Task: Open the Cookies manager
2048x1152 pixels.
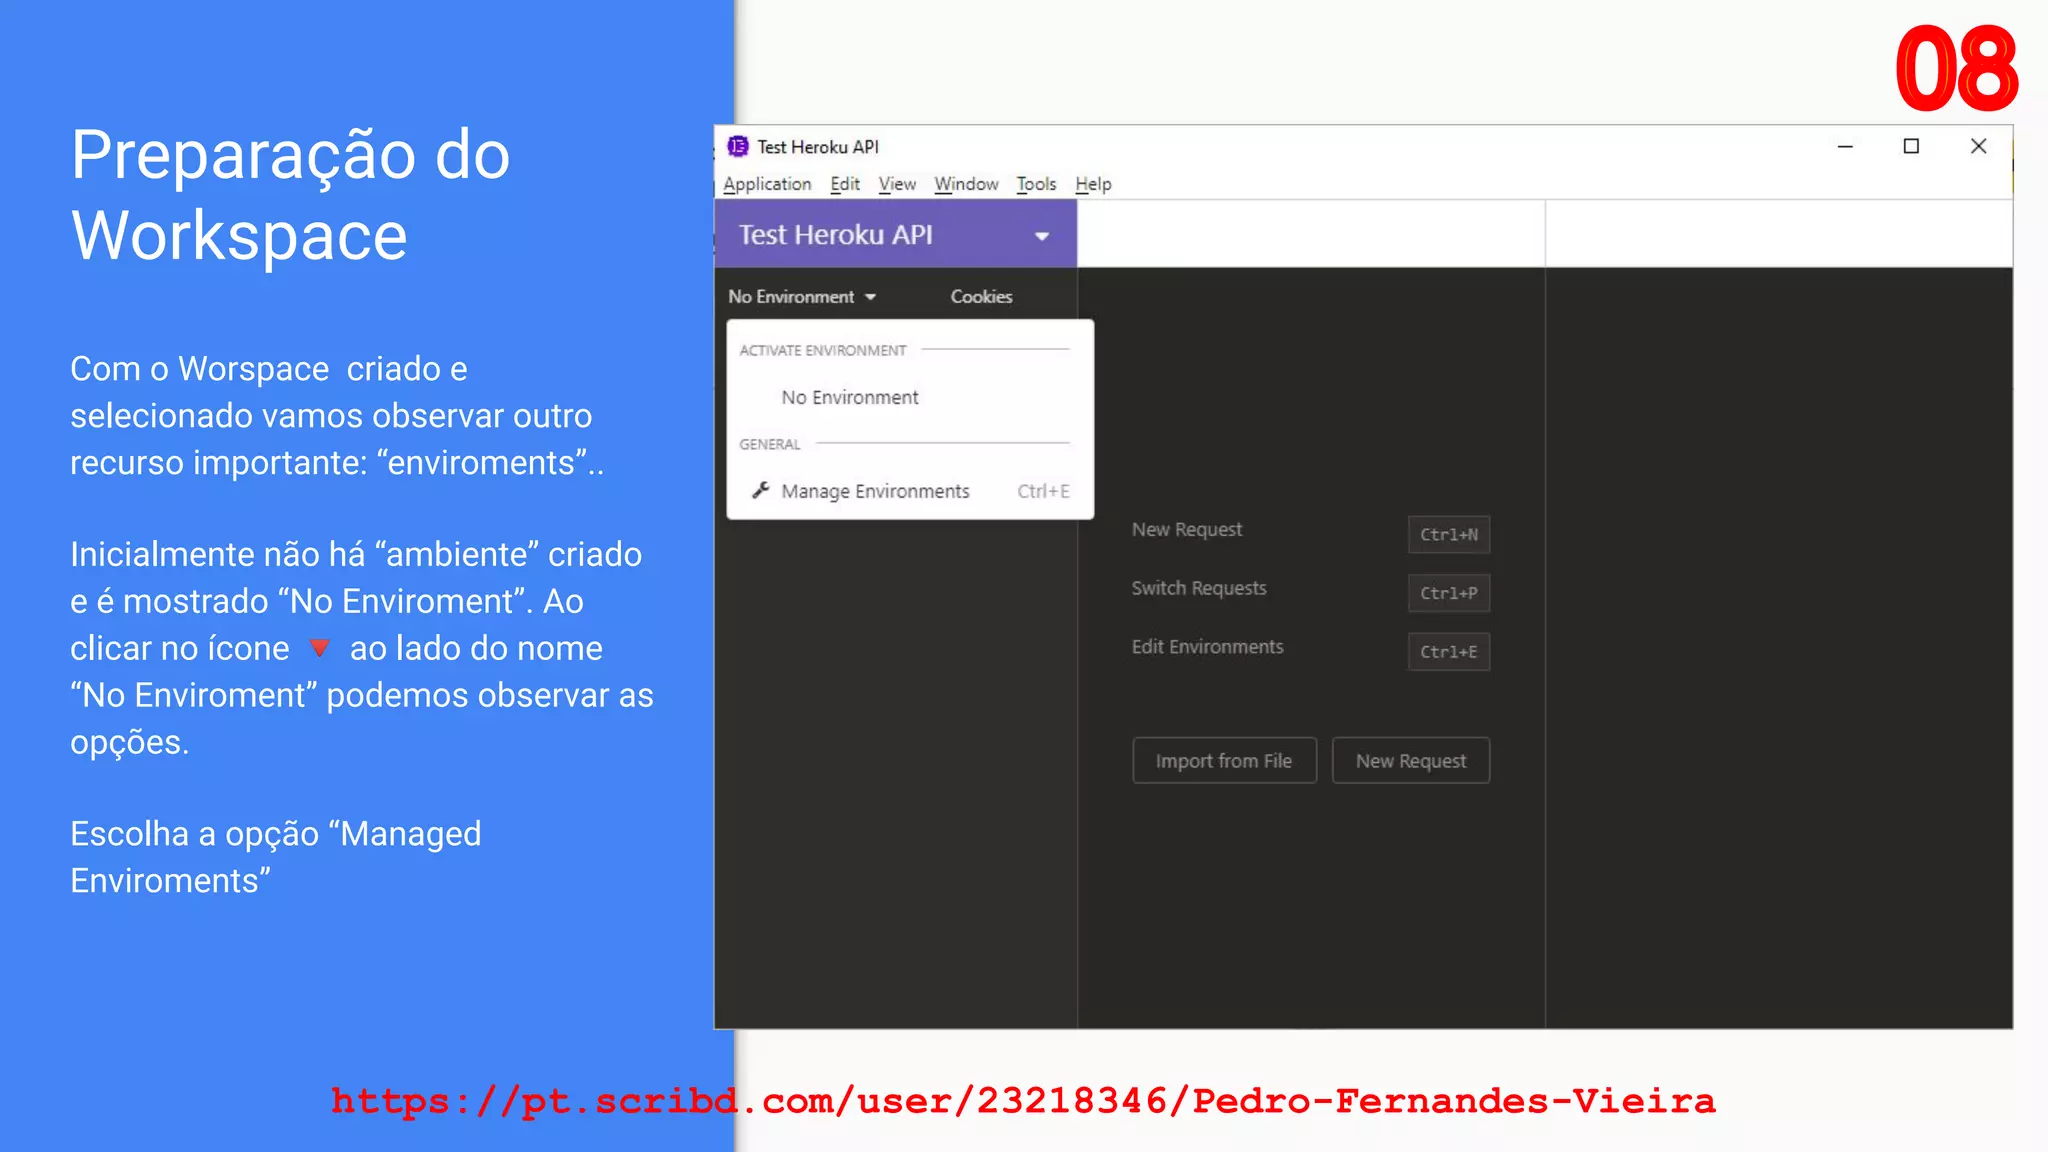Action: [981, 297]
